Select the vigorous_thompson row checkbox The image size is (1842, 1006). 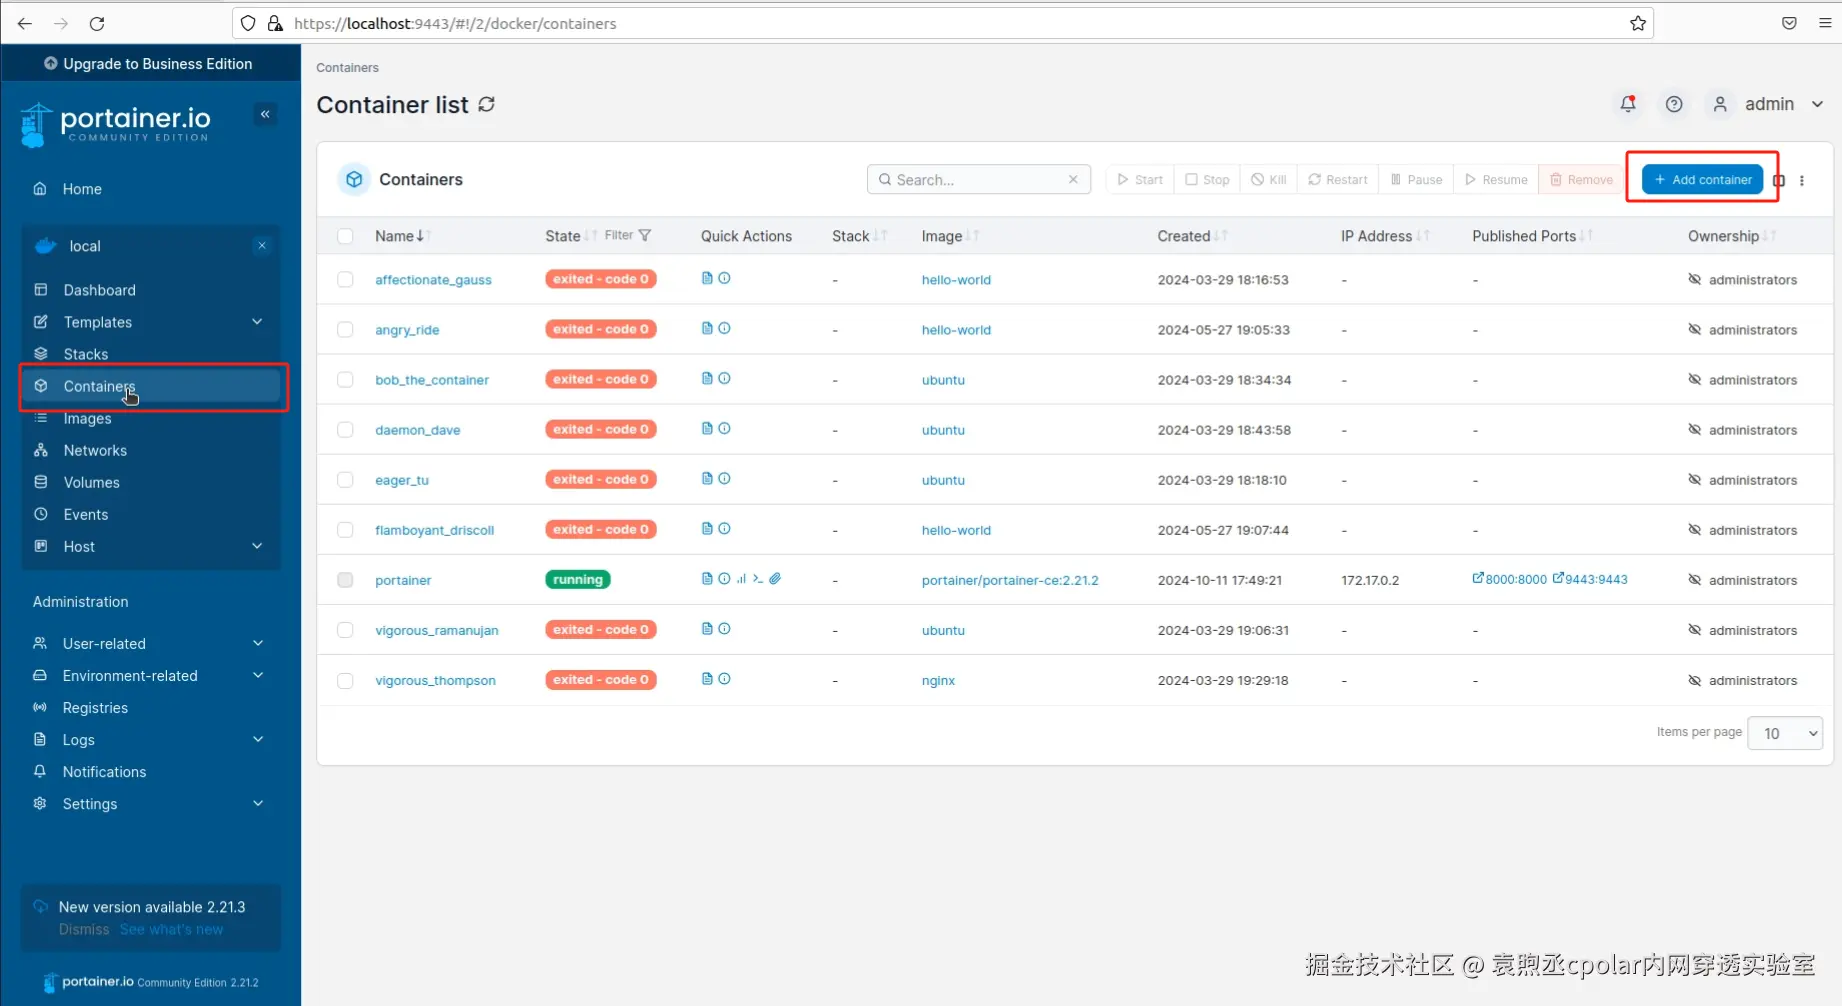point(345,681)
